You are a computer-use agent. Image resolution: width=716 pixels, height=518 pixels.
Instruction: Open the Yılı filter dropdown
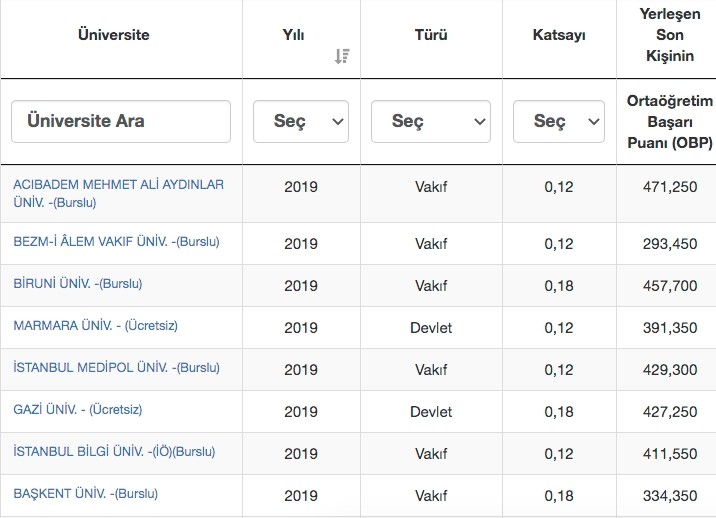click(x=301, y=122)
